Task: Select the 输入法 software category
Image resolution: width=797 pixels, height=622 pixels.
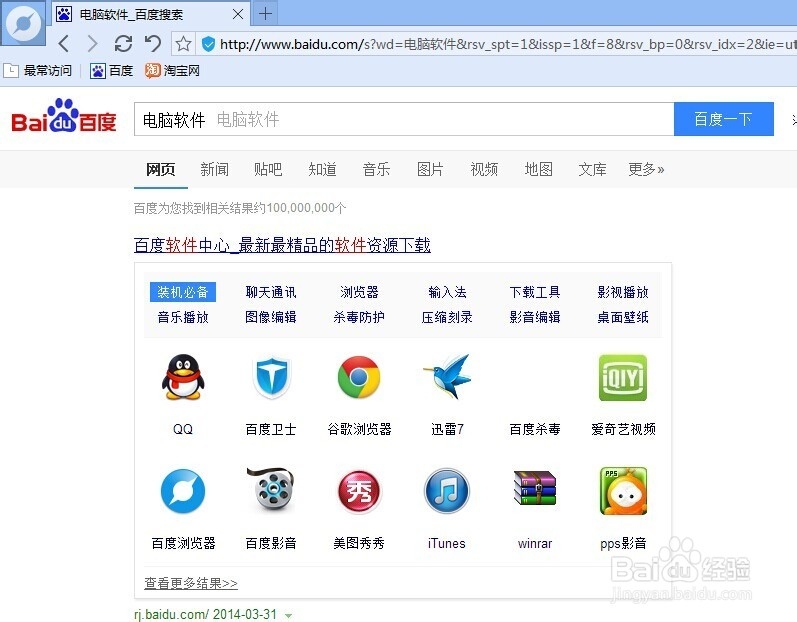Action: tap(447, 292)
